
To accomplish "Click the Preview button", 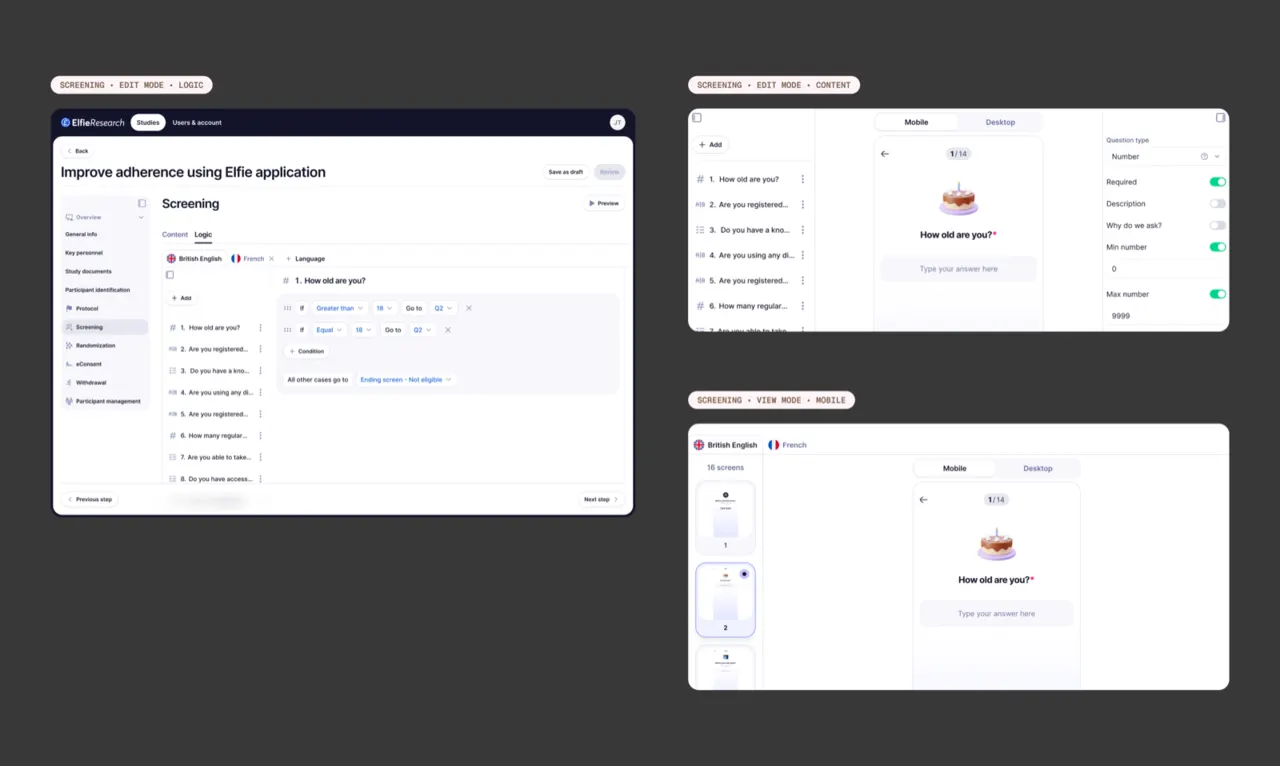I will 603,203.
